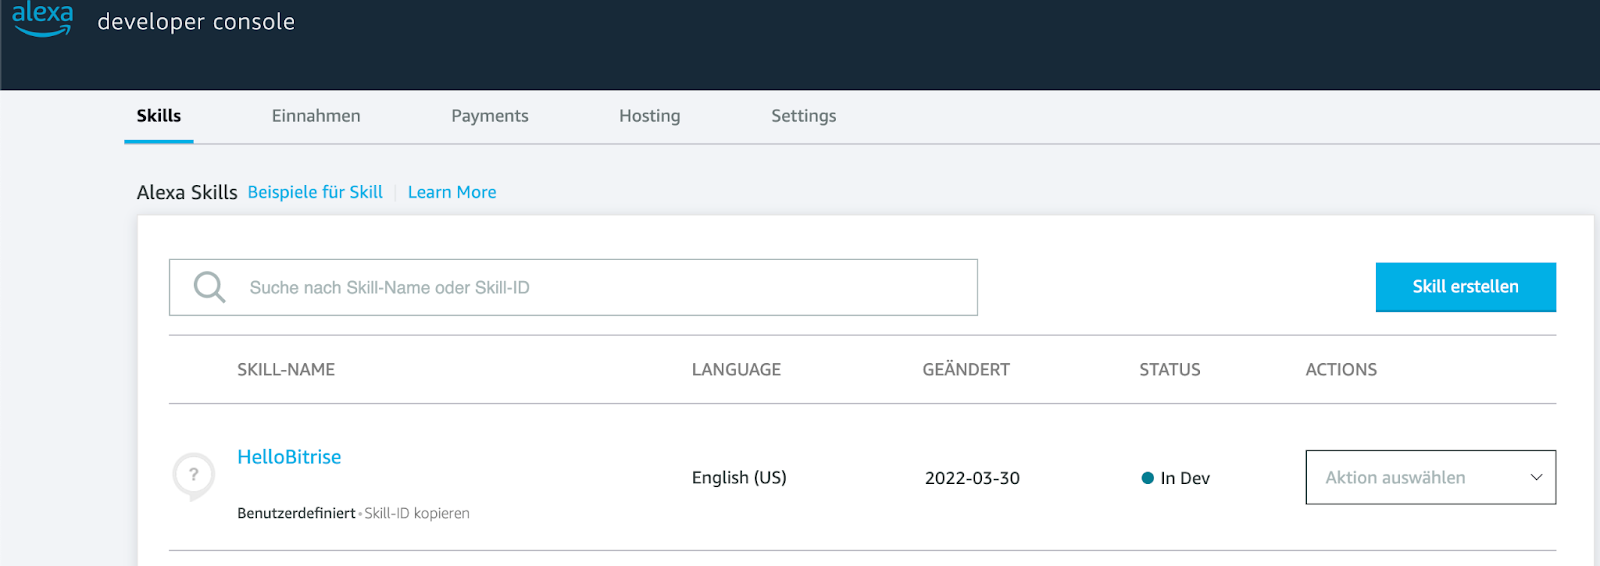Click the In Dev status dot
This screenshot has height=566, width=1600.
pyautogui.click(x=1147, y=478)
